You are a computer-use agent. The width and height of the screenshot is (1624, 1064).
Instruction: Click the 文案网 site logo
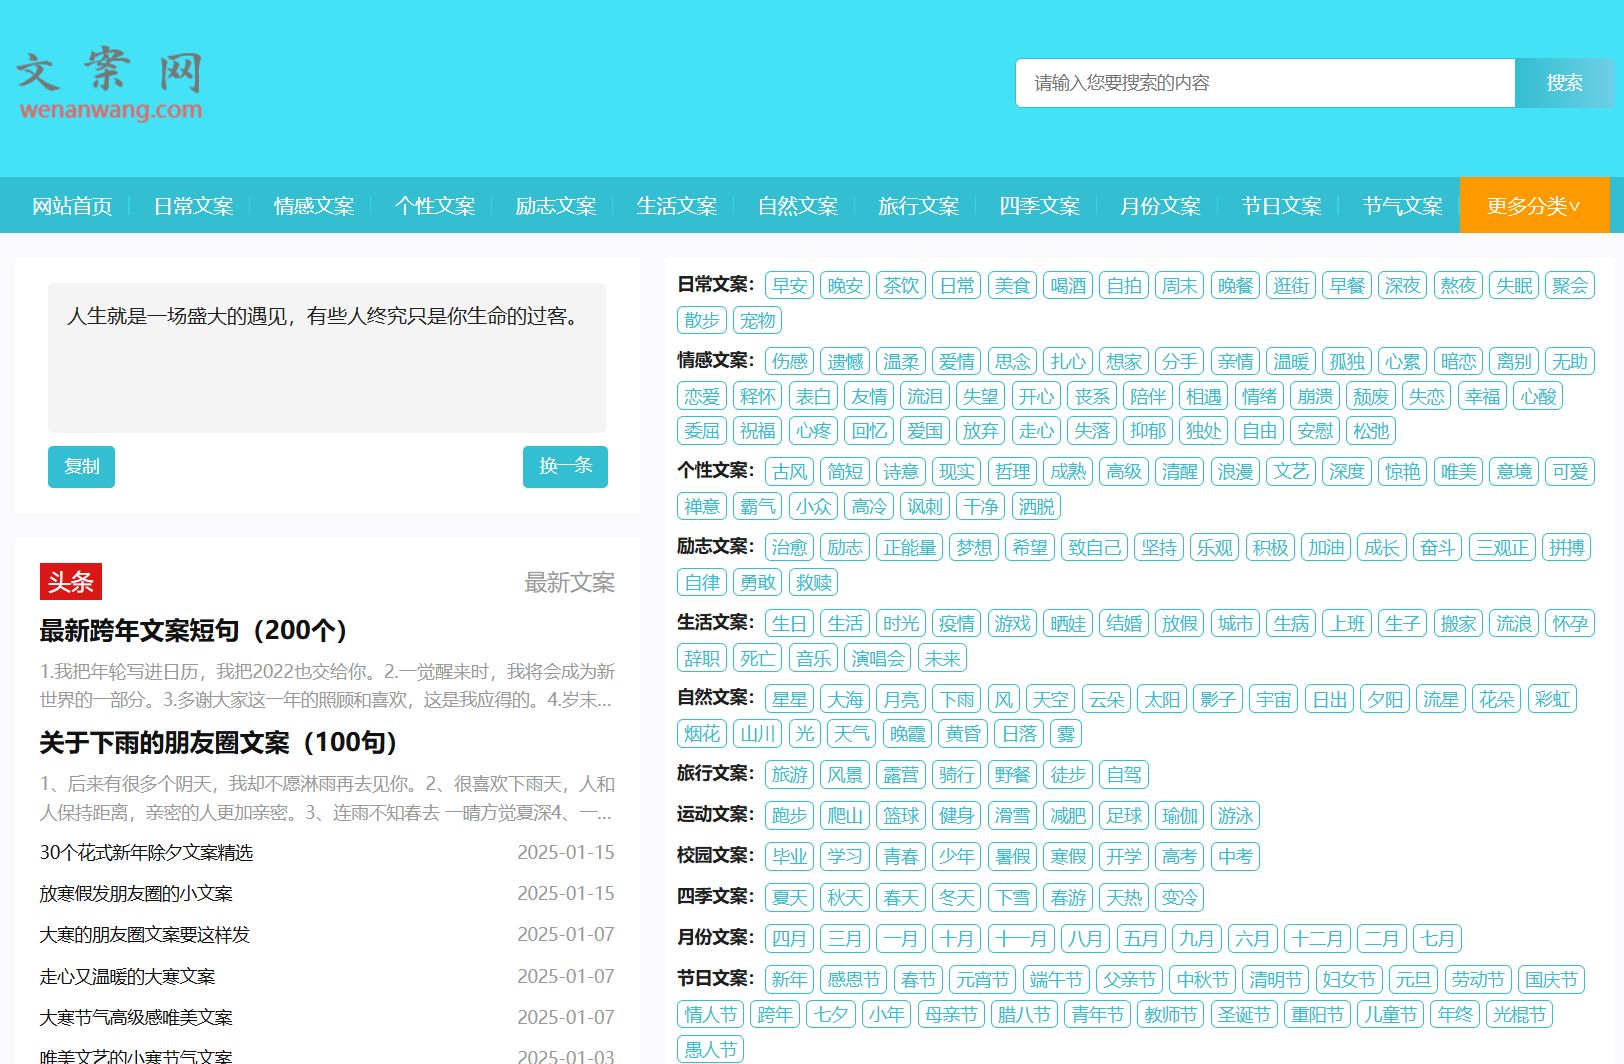[110, 85]
